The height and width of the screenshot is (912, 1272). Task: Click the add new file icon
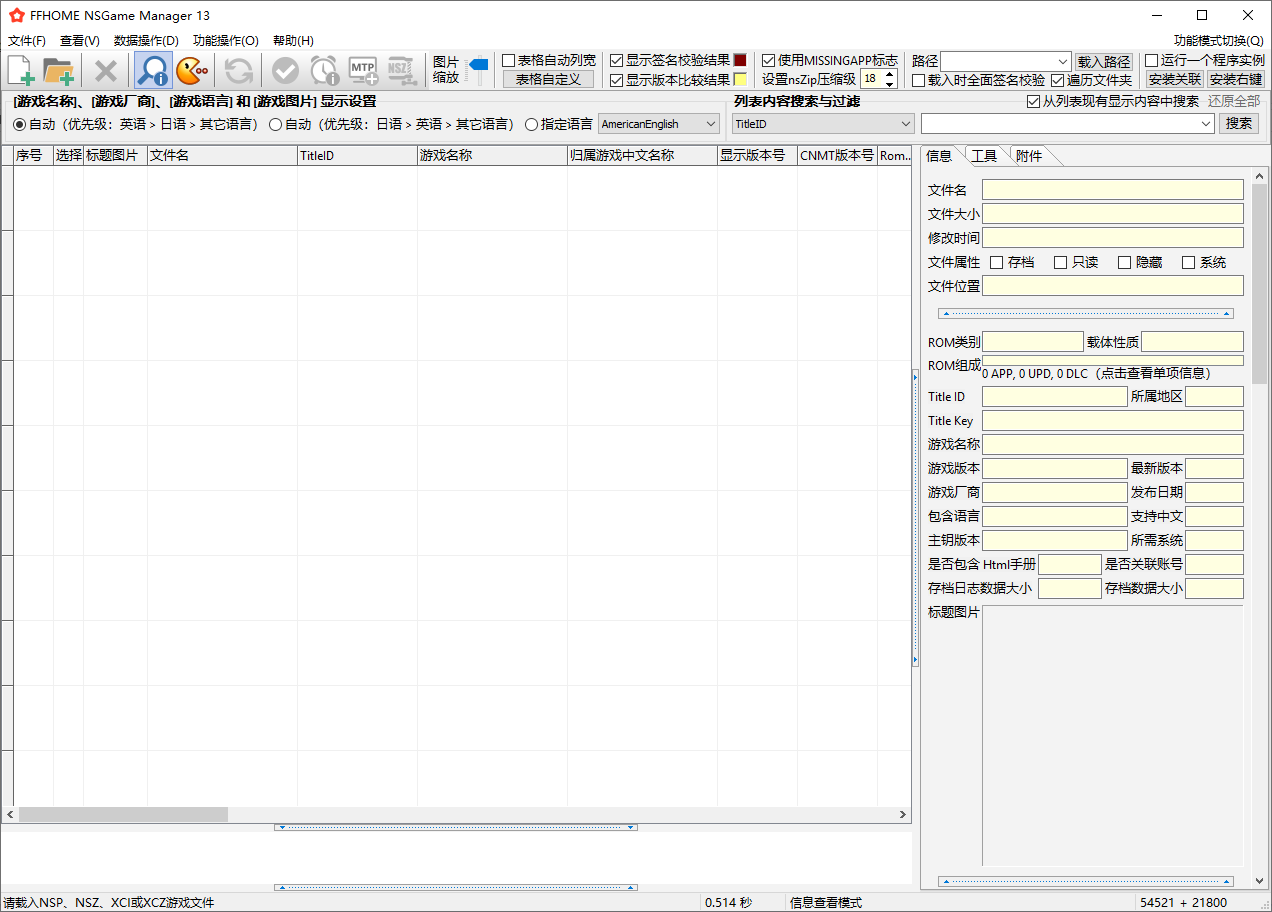[21, 70]
